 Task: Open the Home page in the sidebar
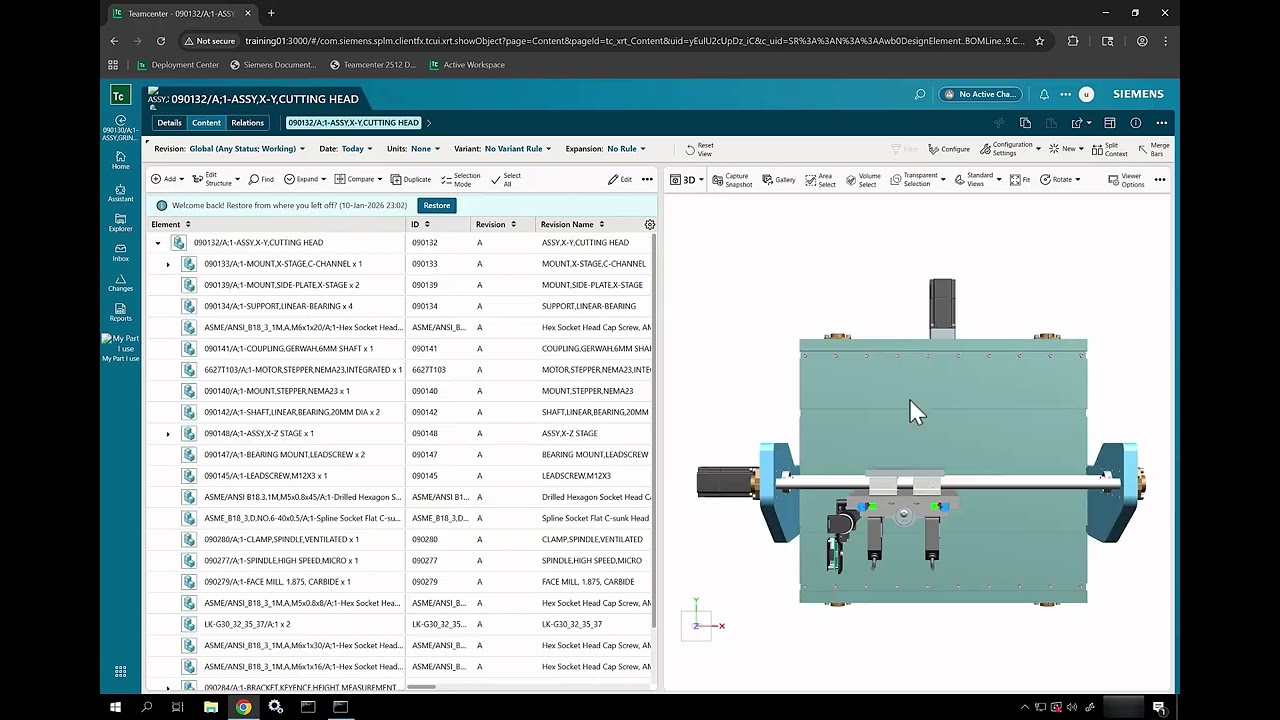coord(120,160)
